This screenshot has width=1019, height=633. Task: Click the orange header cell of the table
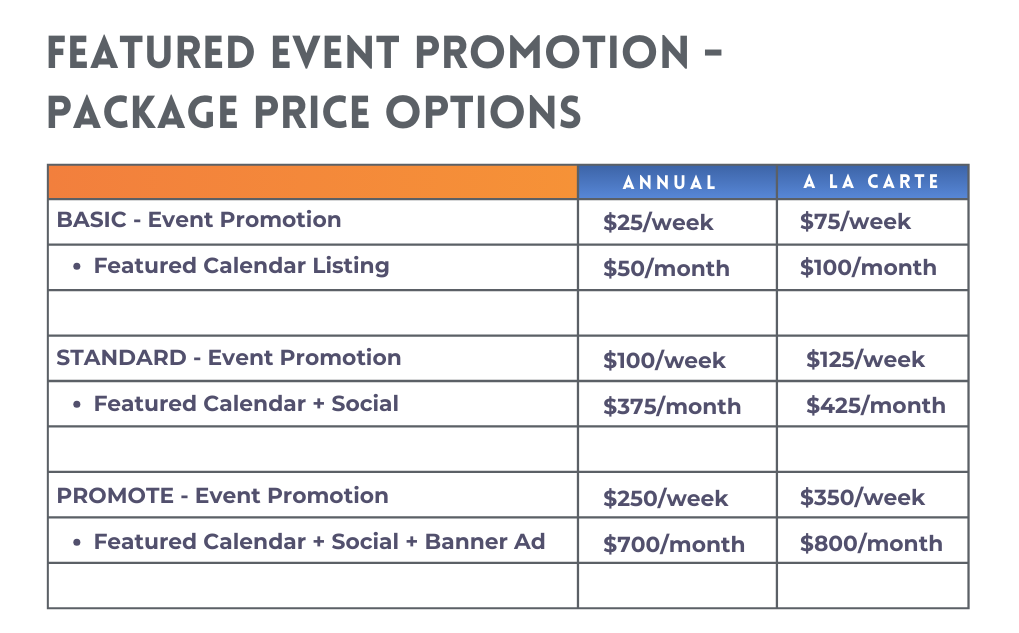coord(312,182)
